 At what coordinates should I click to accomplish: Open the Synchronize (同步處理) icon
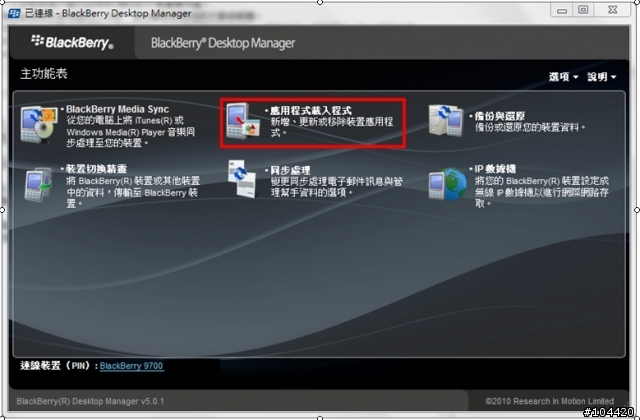tap(242, 179)
